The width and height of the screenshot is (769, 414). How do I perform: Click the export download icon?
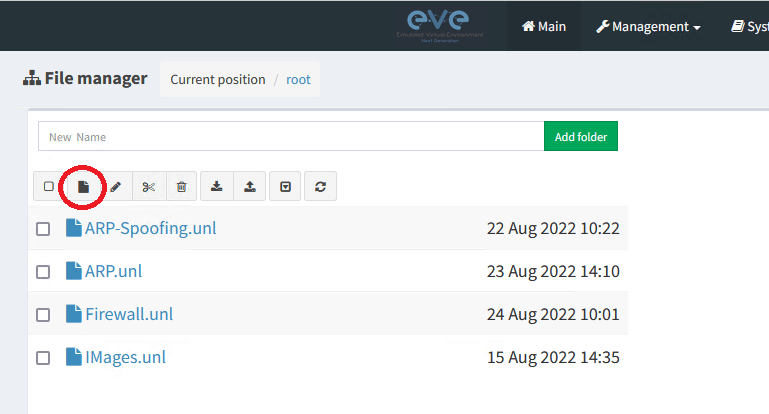217,186
